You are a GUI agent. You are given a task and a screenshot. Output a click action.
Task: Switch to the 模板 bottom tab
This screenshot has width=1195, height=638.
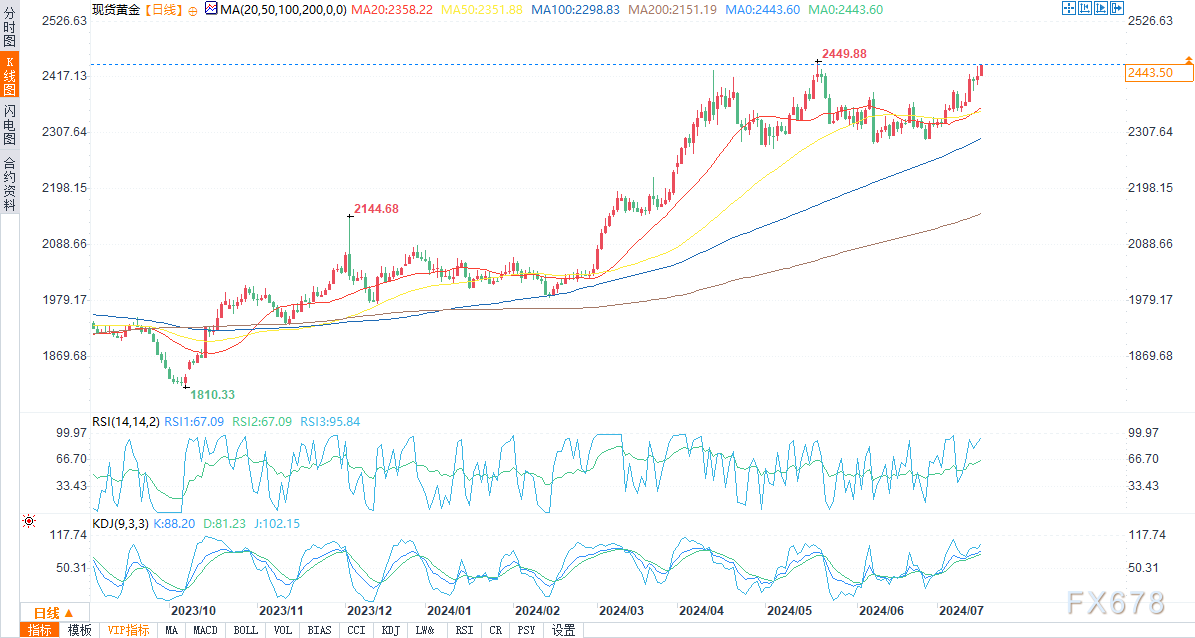[x=79, y=630]
